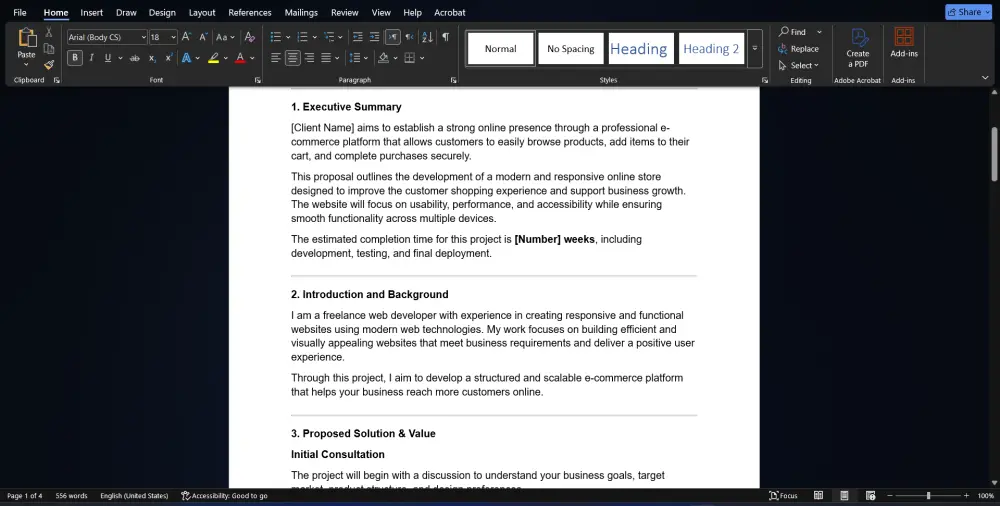
Task: Click the Copy icon in Clipboard
Action: [x=48, y=48]
